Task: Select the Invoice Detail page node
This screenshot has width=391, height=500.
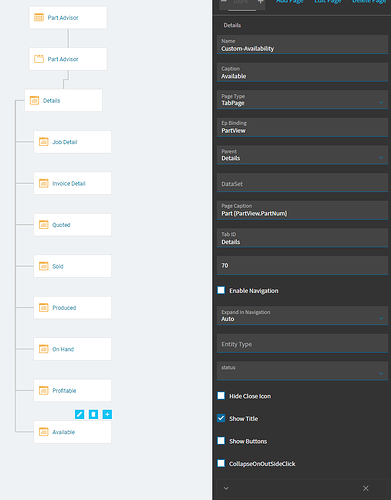Action: click(x=72, y=183)
